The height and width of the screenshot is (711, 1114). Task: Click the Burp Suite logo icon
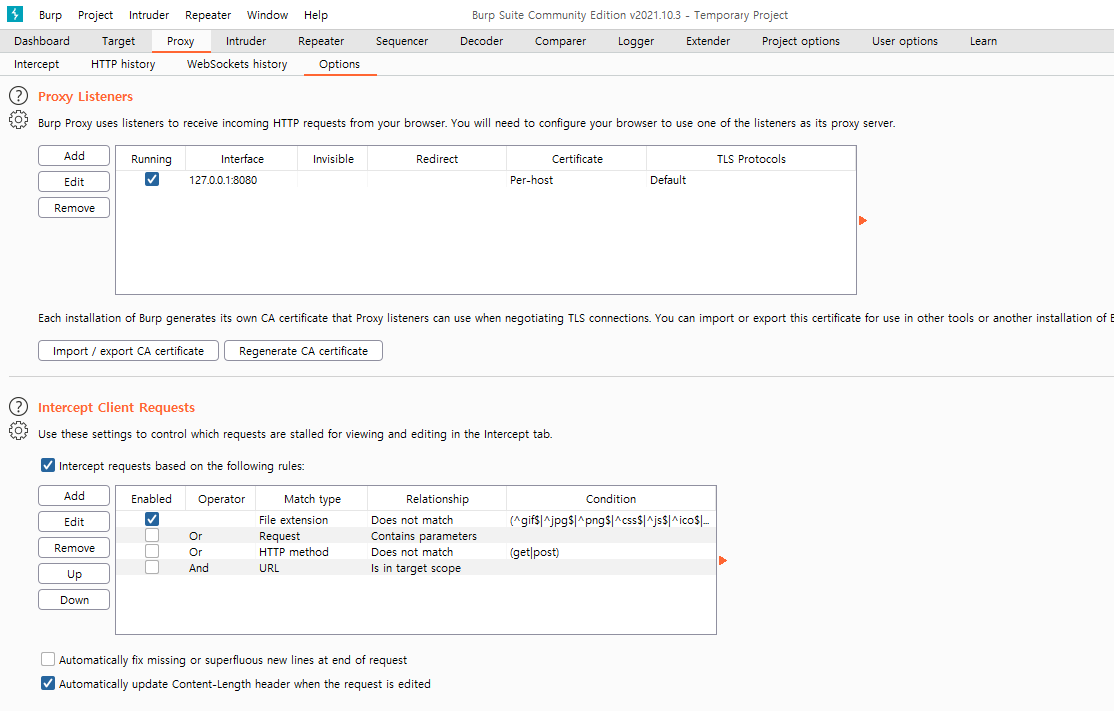(15, 13)
